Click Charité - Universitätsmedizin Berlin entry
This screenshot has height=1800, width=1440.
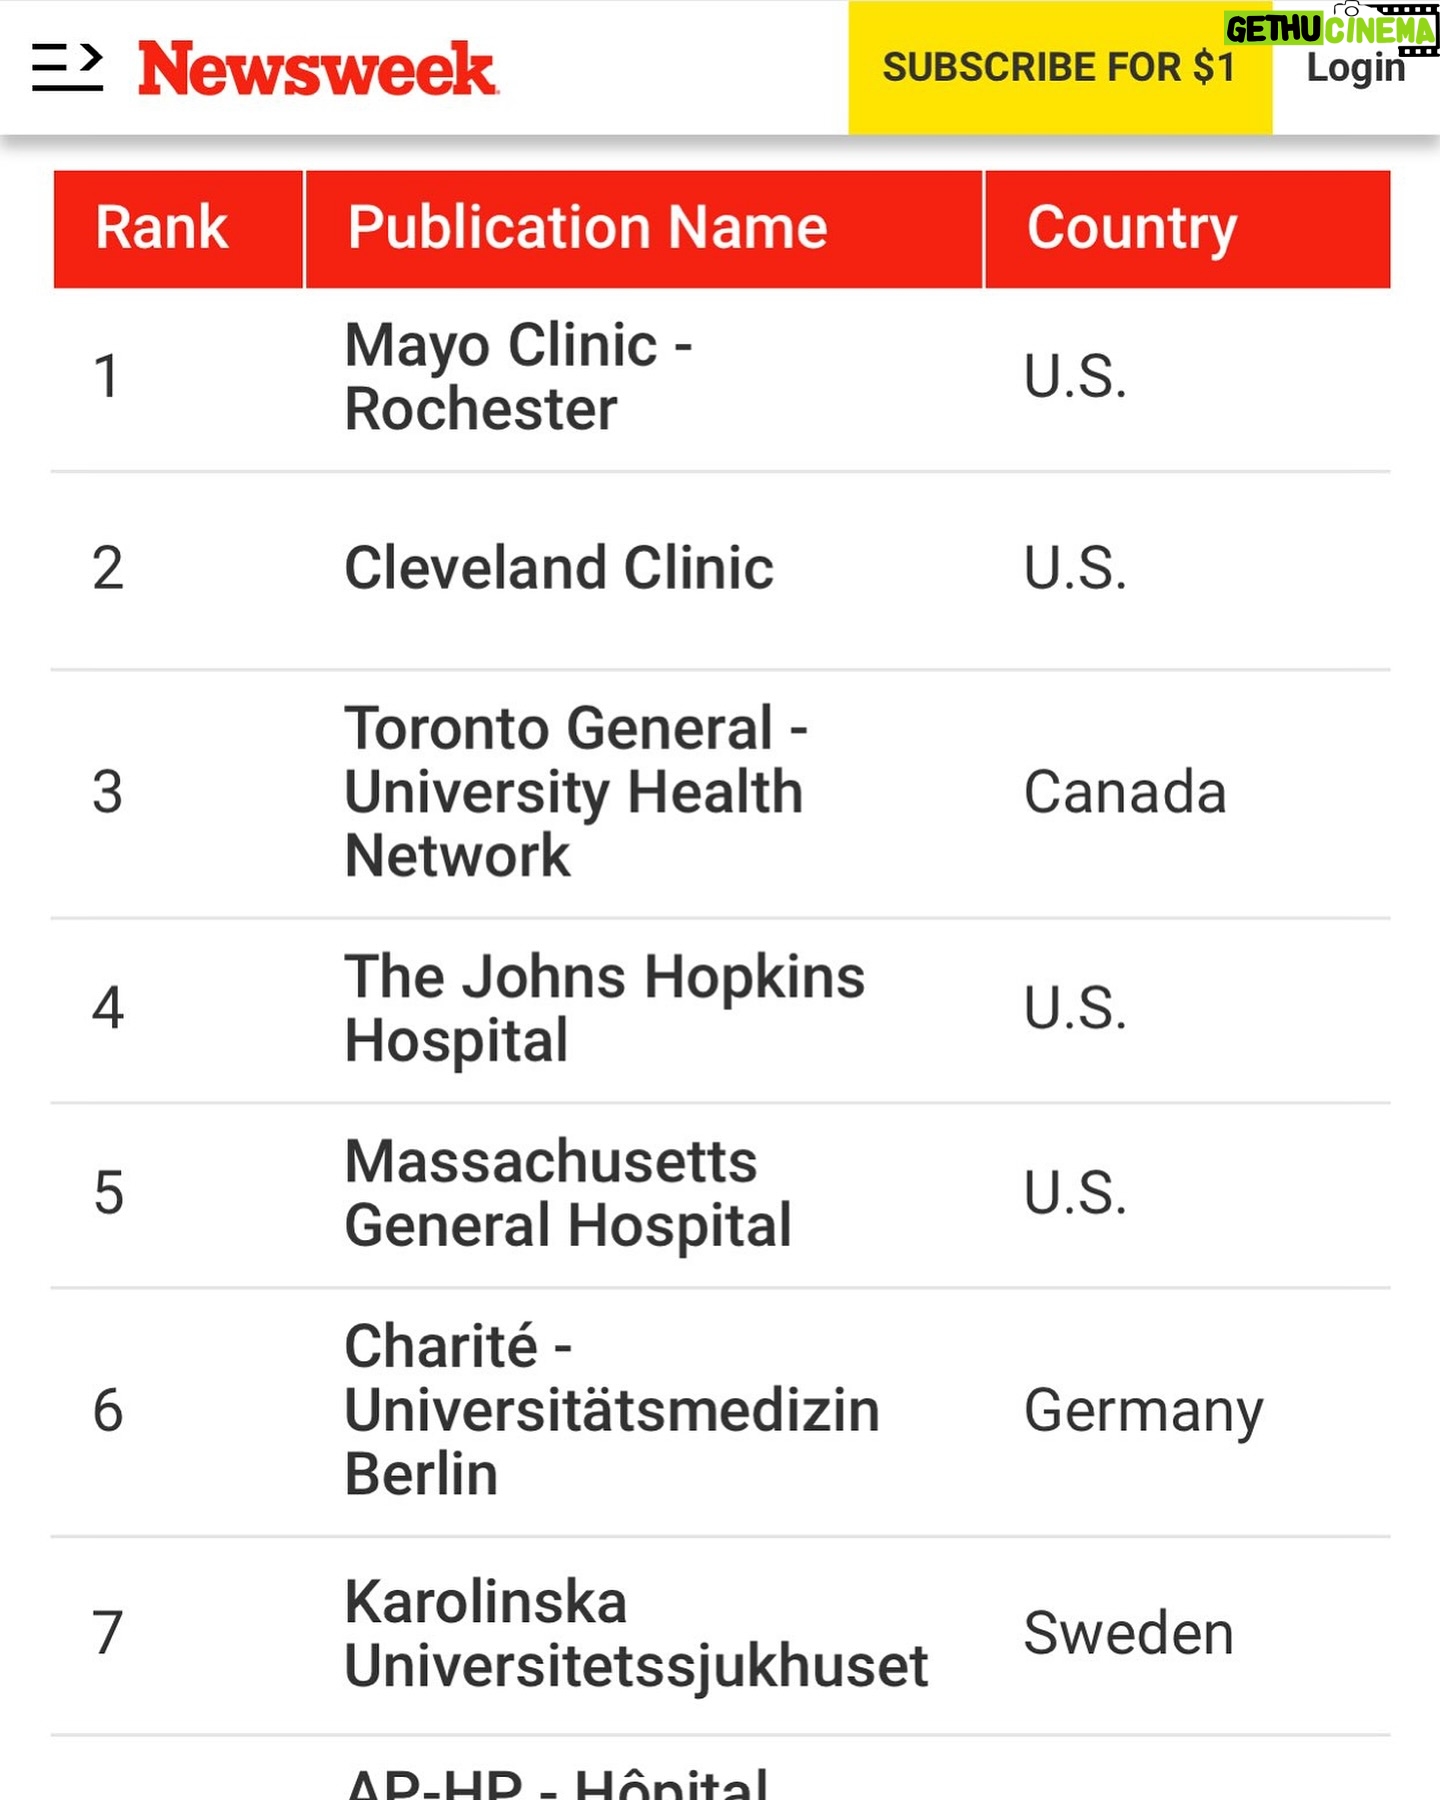(x=612, y=1410)
